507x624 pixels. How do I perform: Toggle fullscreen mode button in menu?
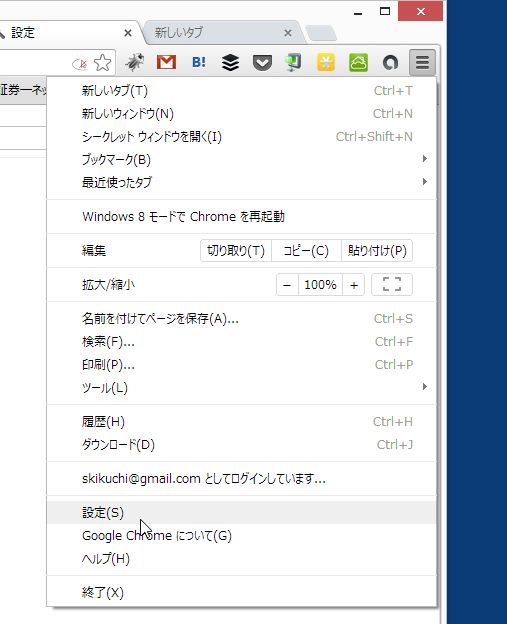392,285
